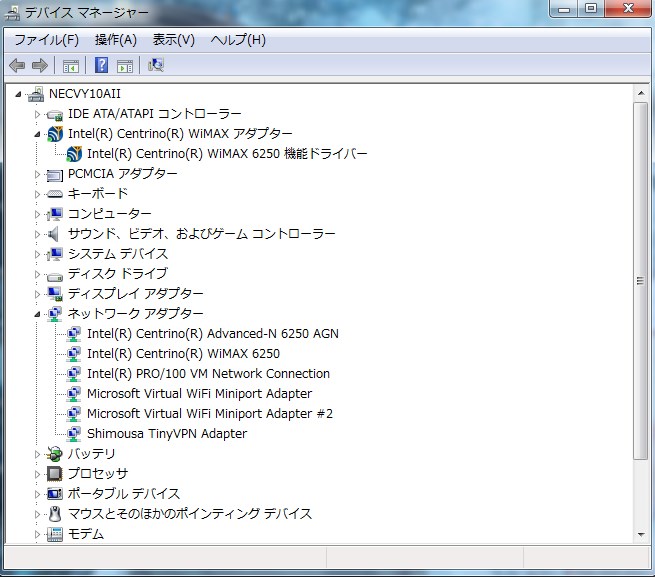Click the NECVY10AII computer icon

[36, 94]
